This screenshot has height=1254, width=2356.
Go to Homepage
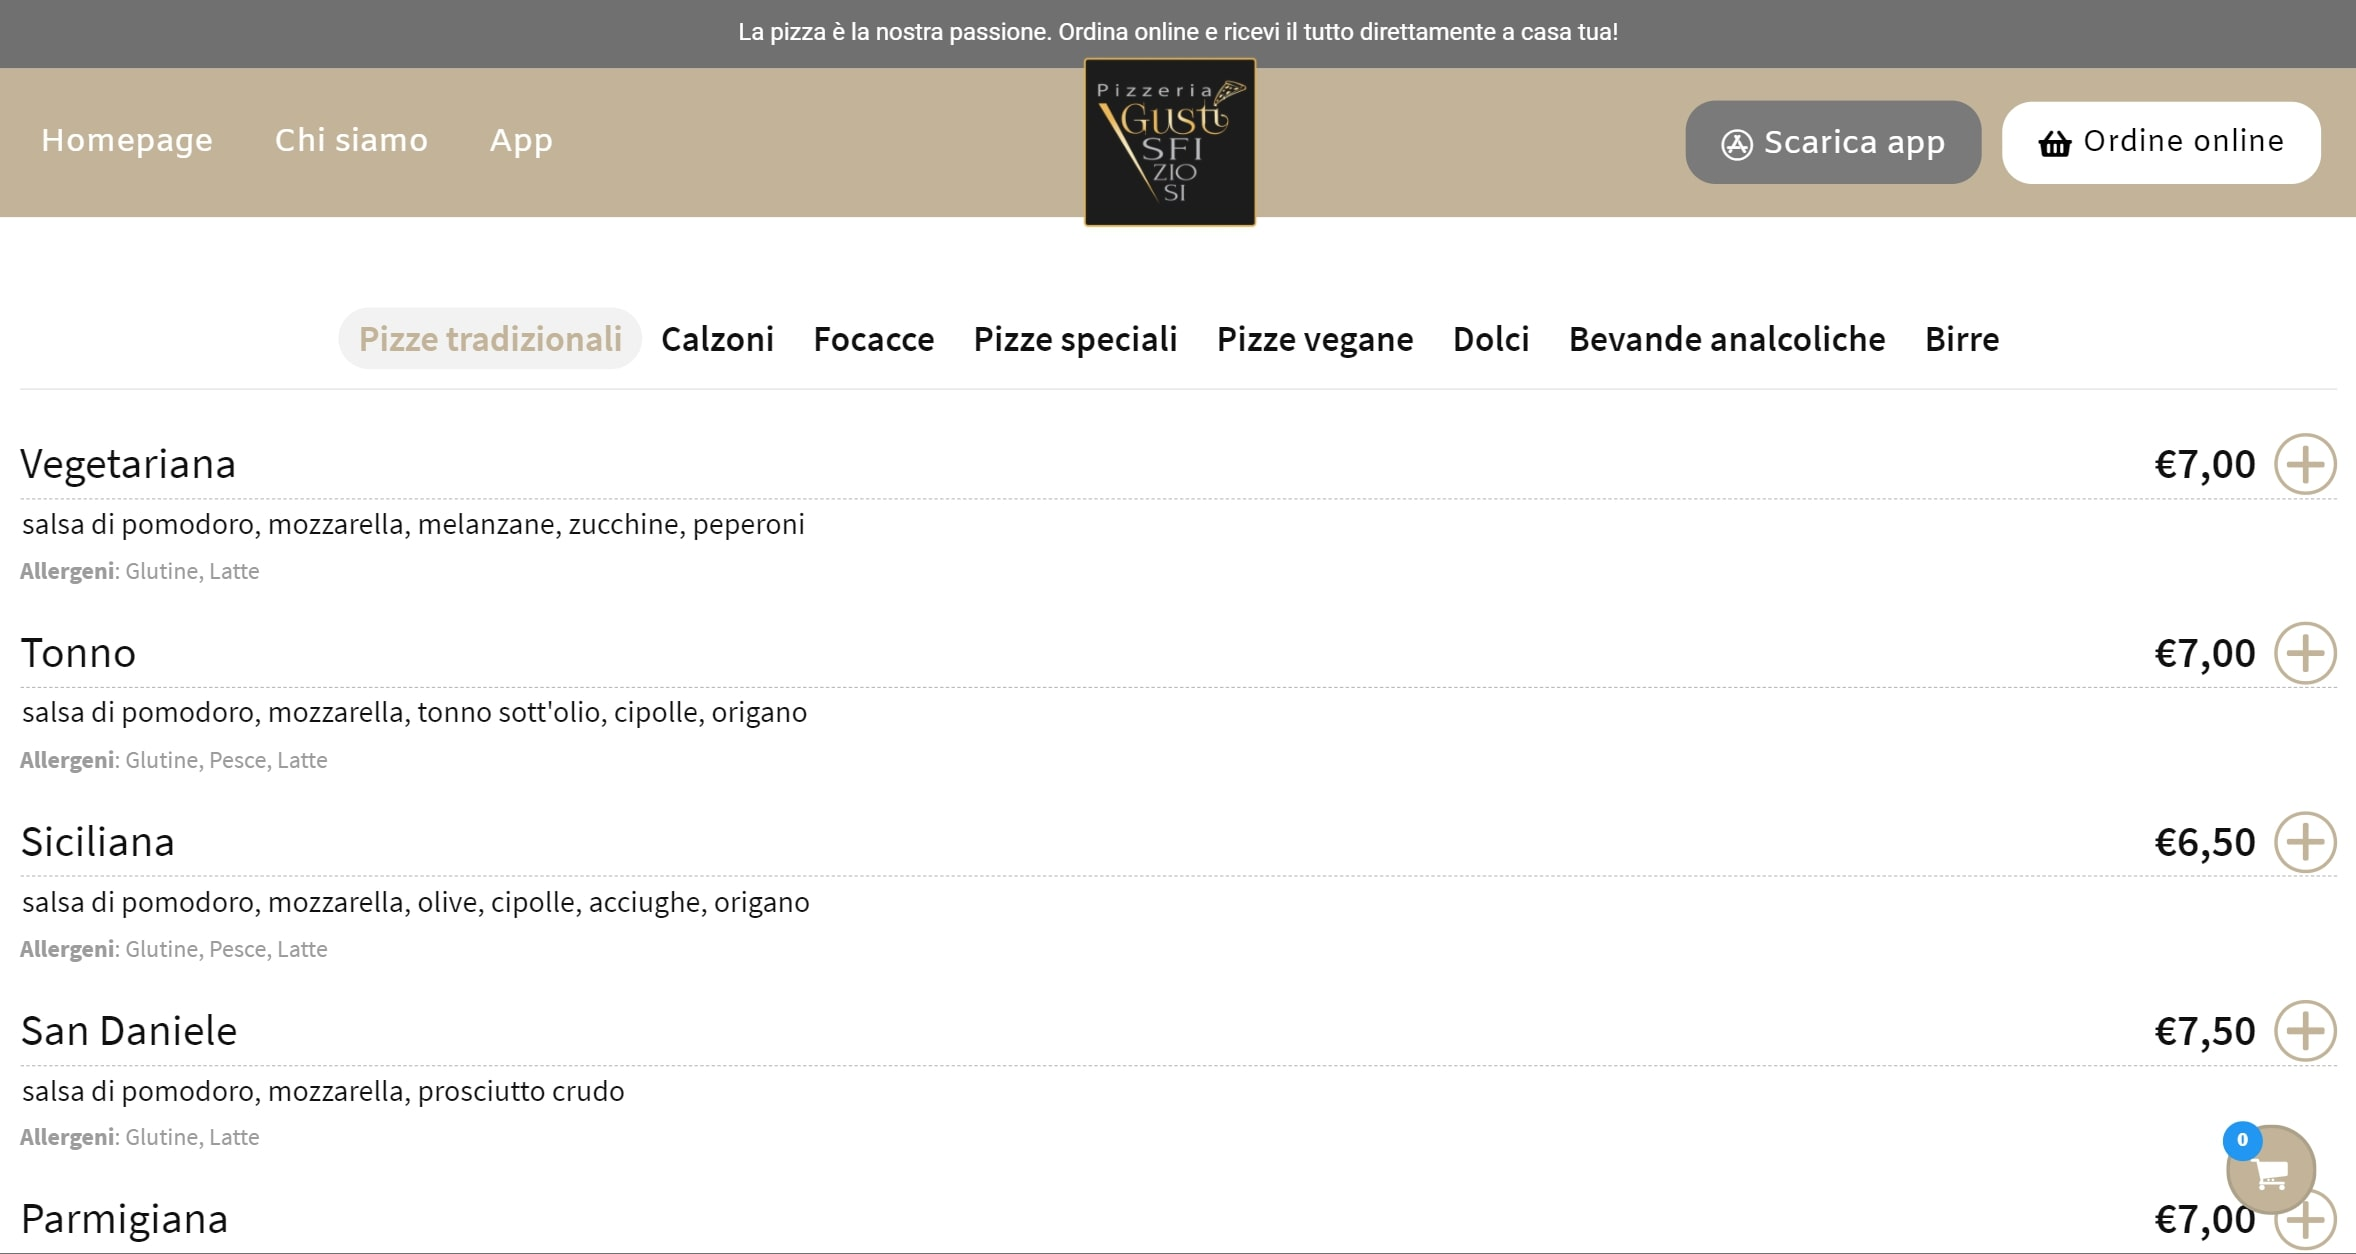tap(127, 140)
